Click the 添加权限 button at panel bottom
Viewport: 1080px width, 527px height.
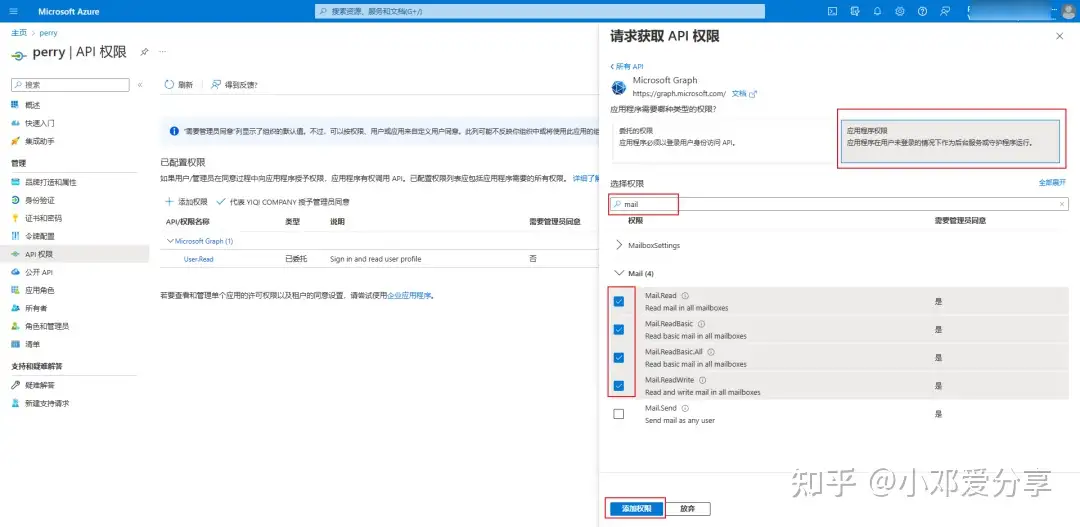[636, 508]
